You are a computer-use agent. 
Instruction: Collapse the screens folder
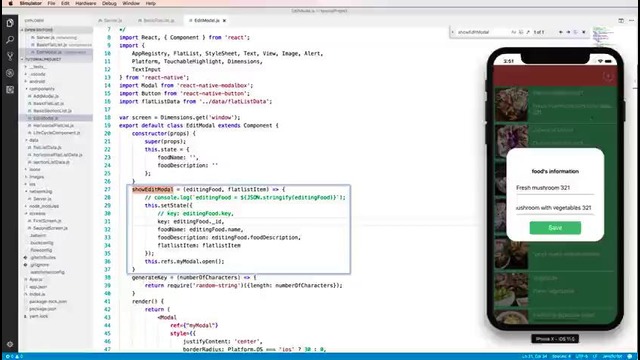(x=38, y=213)
